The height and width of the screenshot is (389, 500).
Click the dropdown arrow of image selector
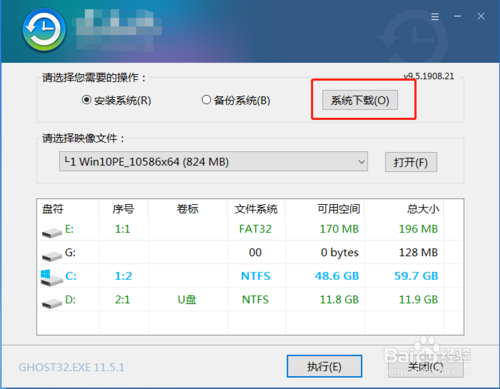pos(361,162)
